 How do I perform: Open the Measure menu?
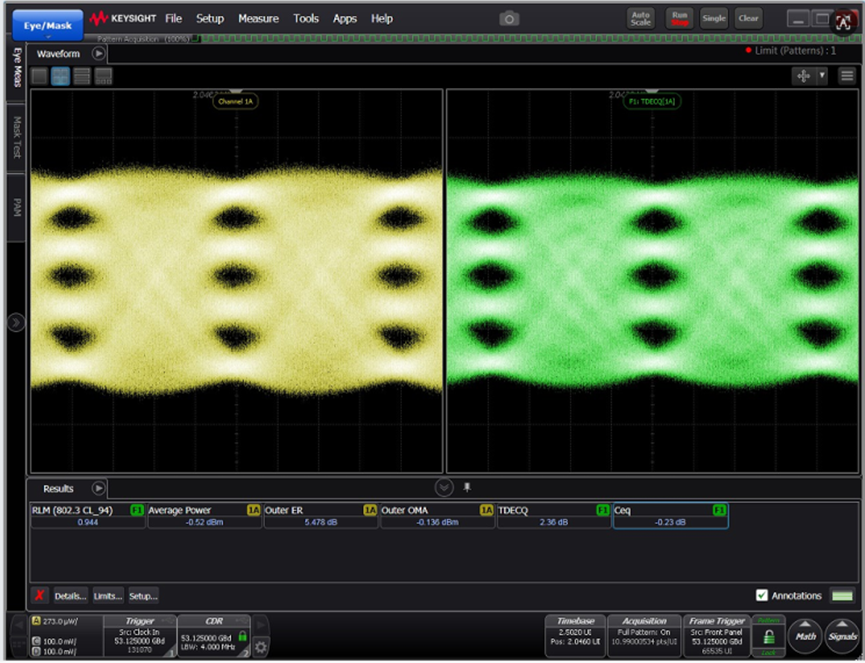(258, 19)
